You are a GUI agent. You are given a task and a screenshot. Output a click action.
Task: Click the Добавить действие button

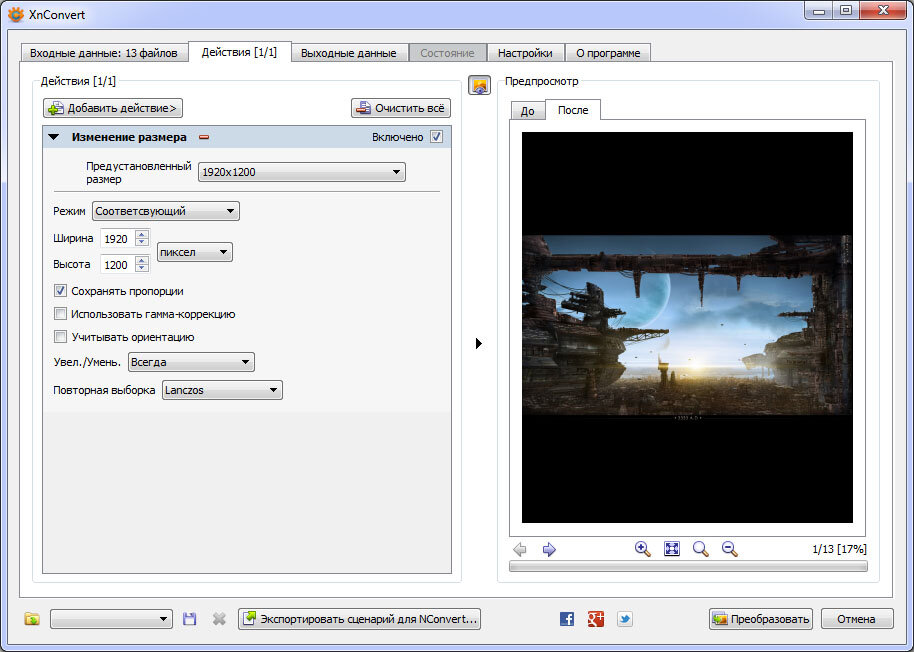point(113,108)
